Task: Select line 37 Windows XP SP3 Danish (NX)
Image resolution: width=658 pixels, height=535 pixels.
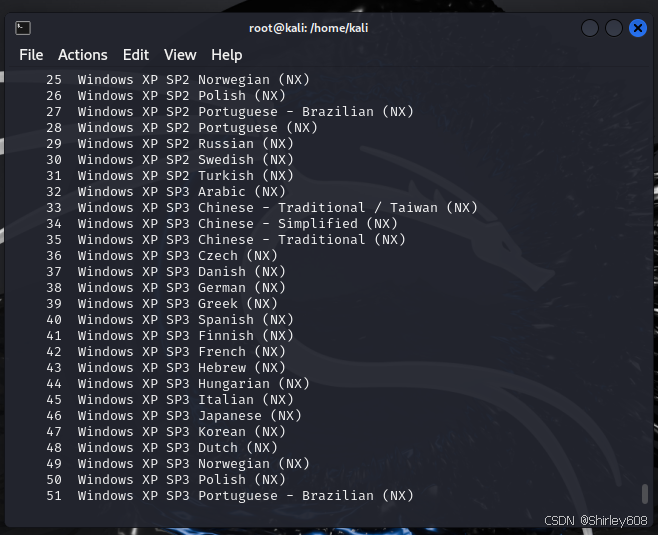Action: click(166, 271)
